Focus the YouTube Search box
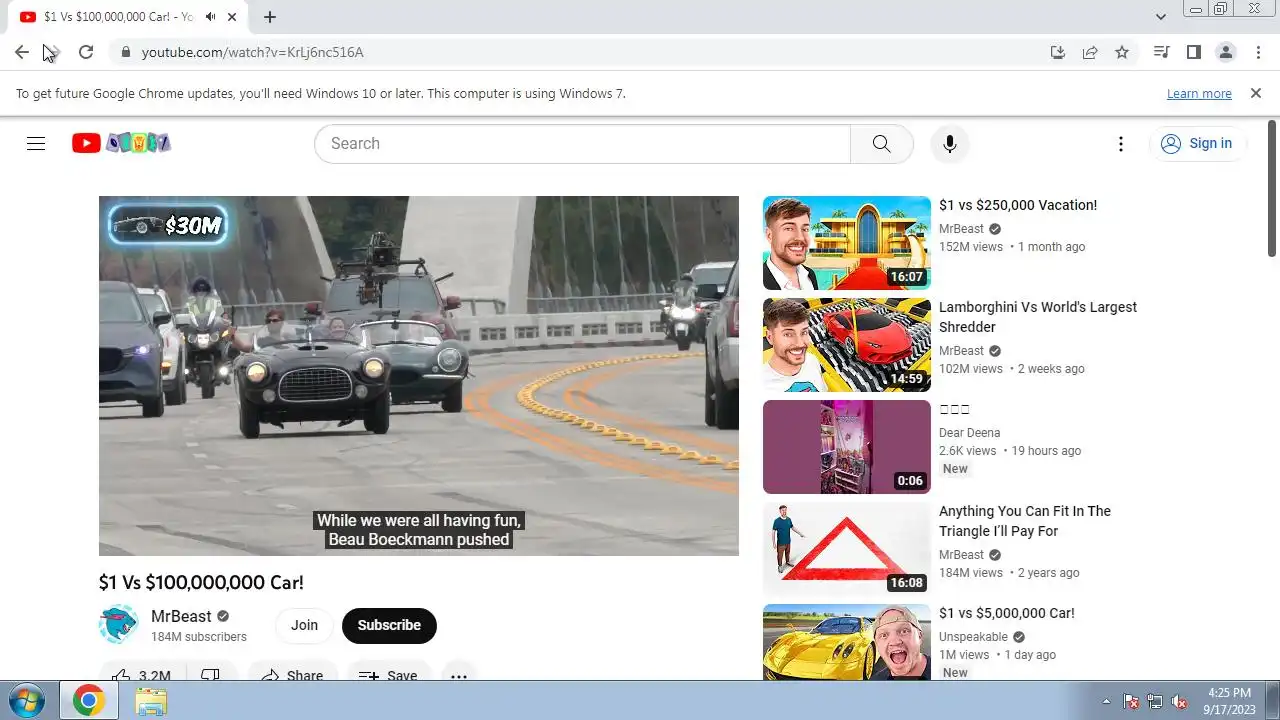1280x720 pixels. tap(582, 143)
